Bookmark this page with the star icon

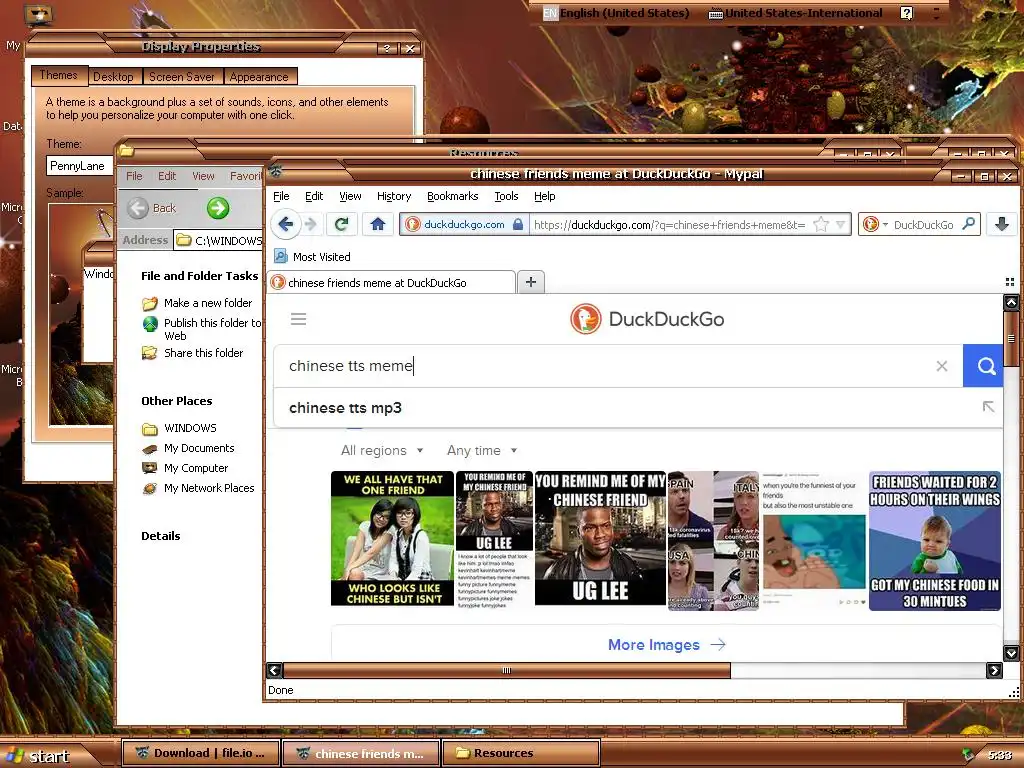pos(821,225)
